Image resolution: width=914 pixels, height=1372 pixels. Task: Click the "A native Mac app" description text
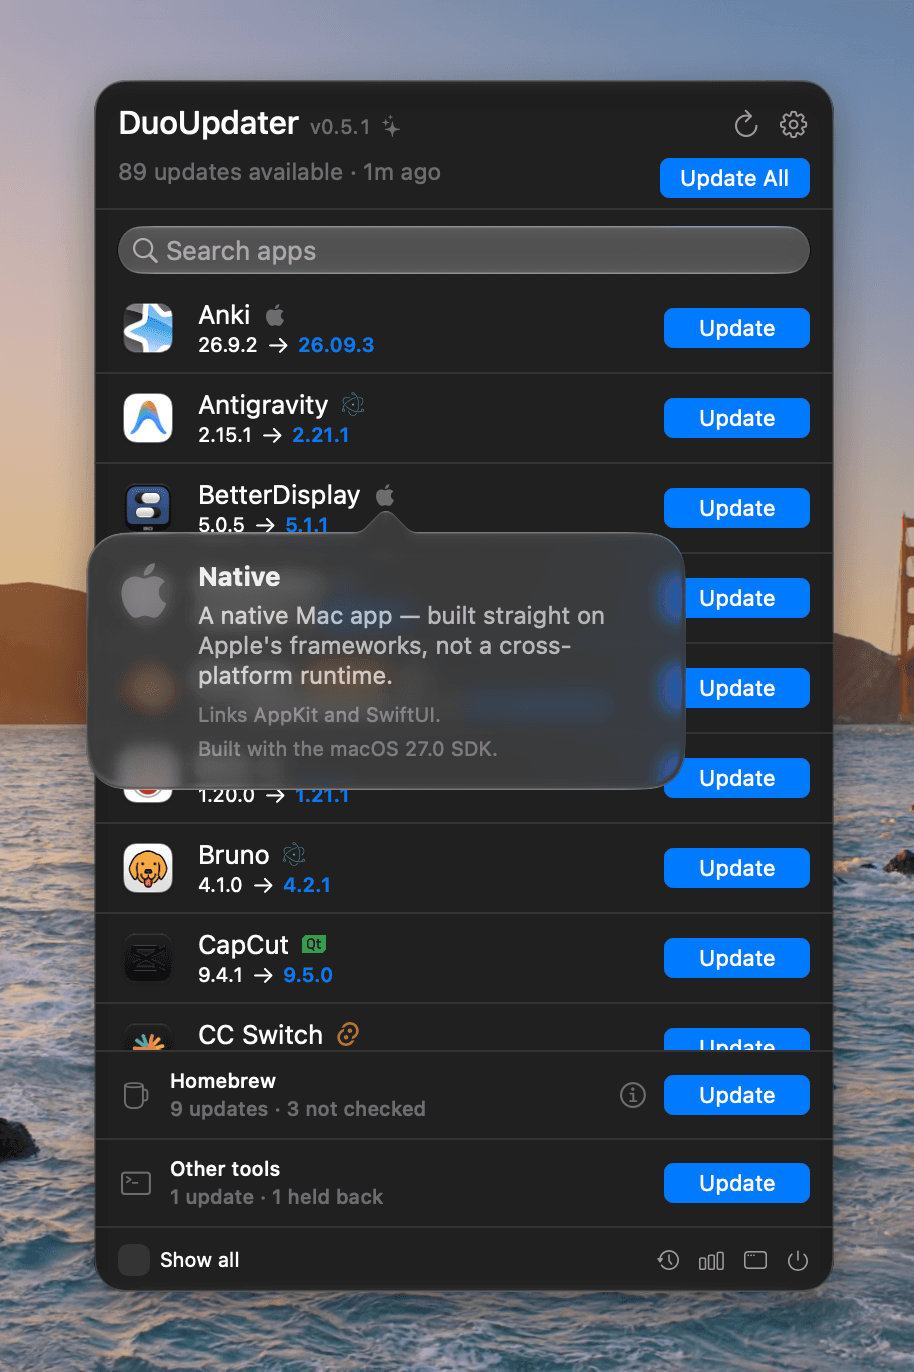click(401, 645)
